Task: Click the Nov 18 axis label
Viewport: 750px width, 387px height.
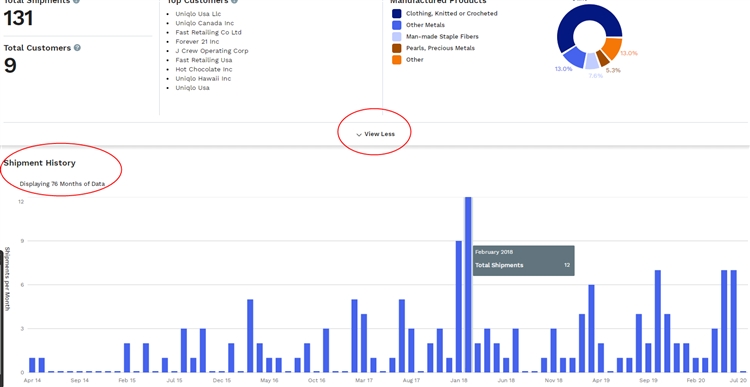Action: (553, 381)
